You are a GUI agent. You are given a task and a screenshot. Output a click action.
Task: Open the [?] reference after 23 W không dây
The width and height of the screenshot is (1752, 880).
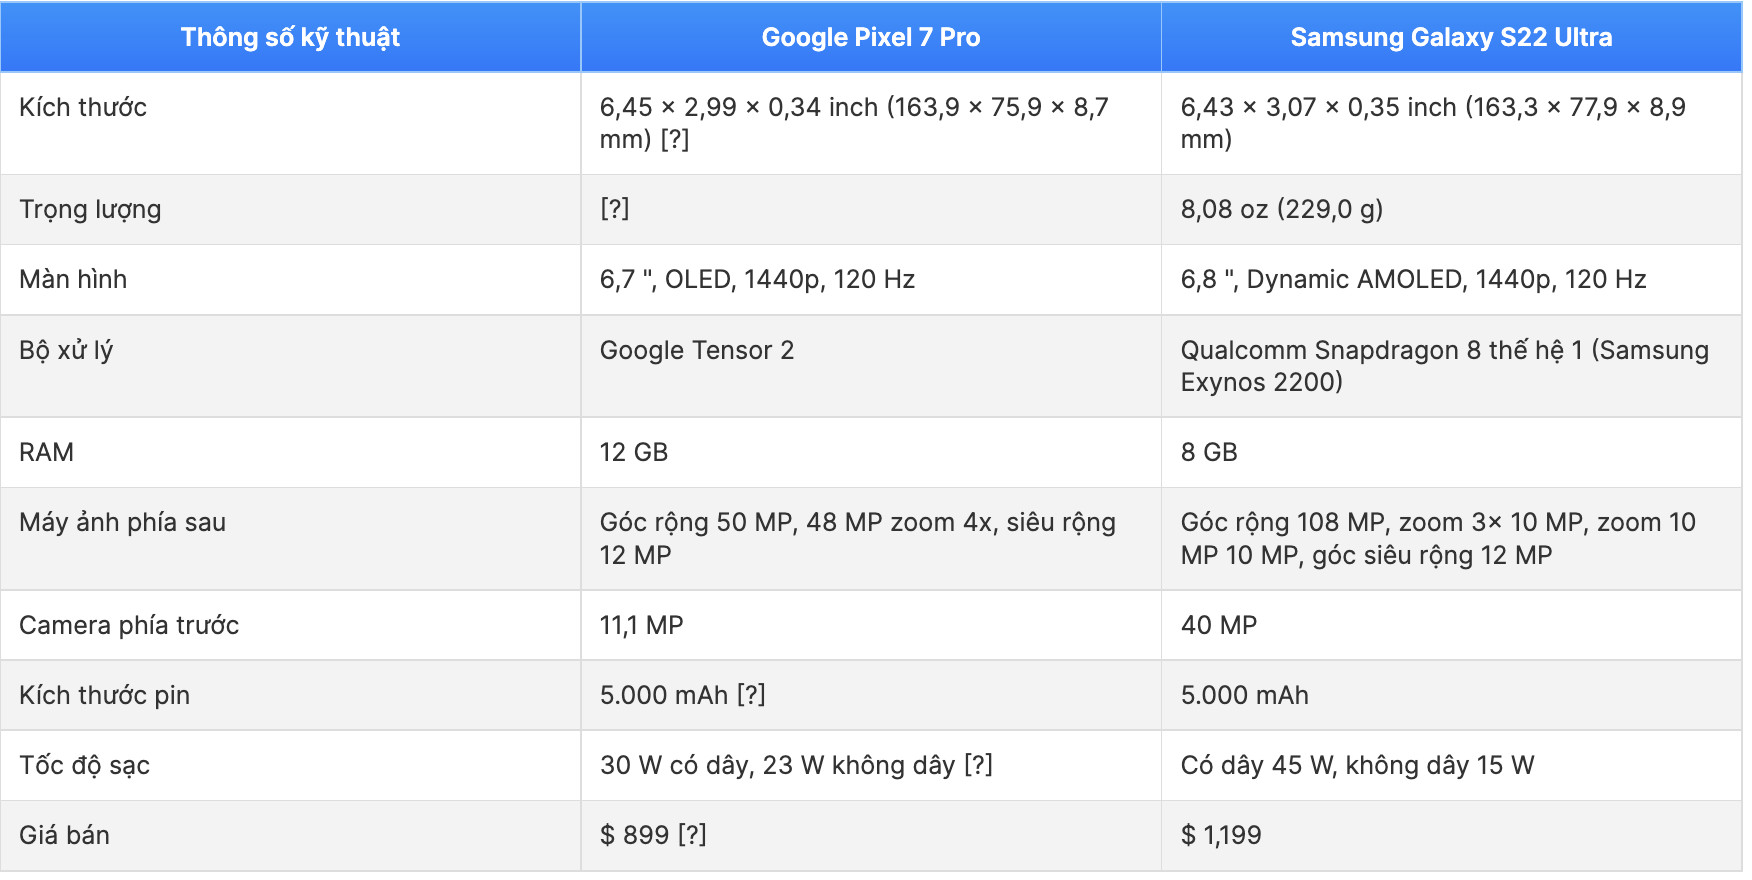978,765
